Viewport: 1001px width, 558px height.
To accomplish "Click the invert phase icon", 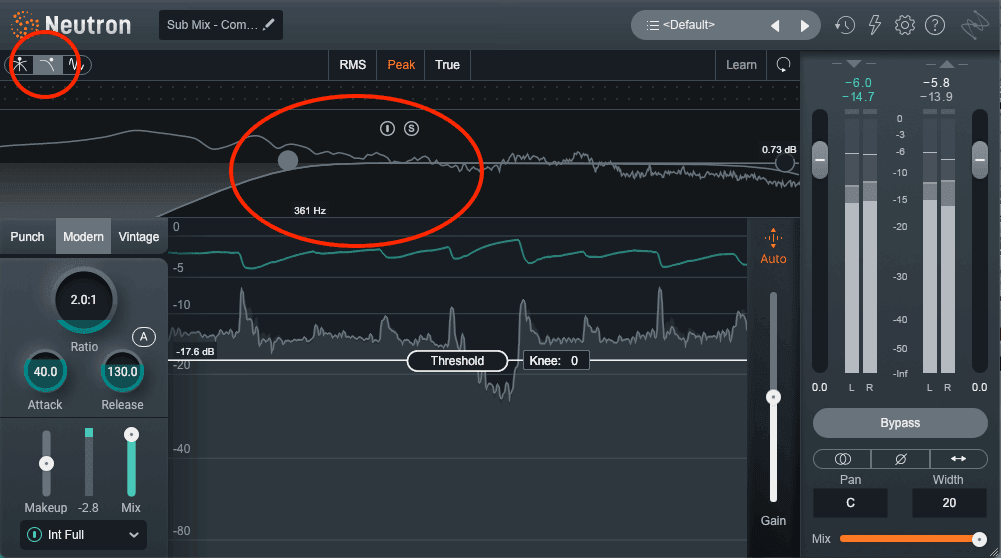I will point(900,459).
